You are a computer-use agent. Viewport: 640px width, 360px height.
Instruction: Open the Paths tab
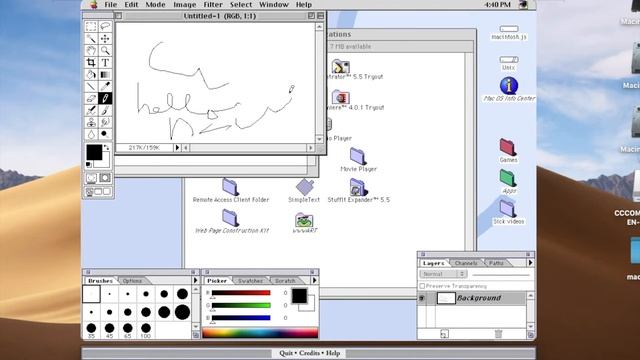(x=496, y=263)
